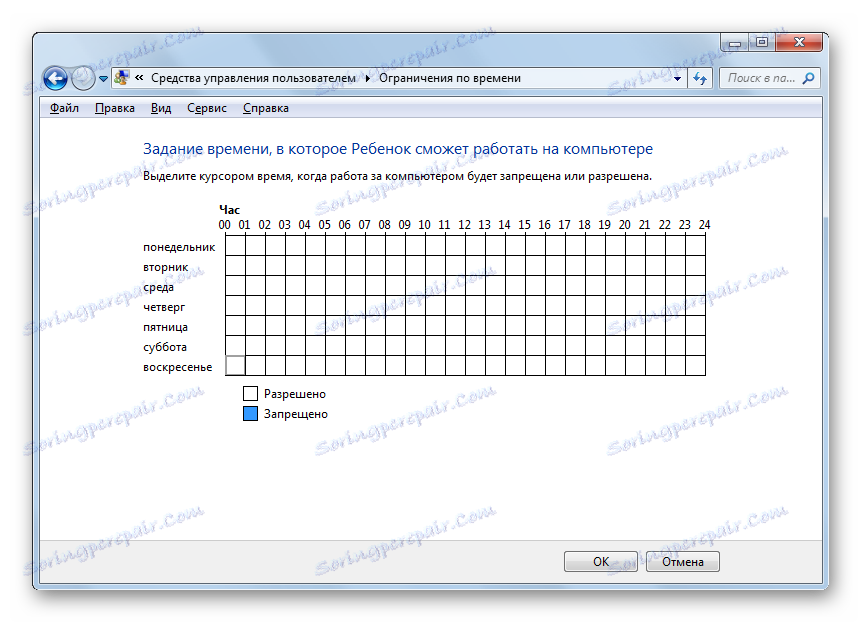Click the 'воскресенье' row label
862x623 pixels.
[178, 367]
